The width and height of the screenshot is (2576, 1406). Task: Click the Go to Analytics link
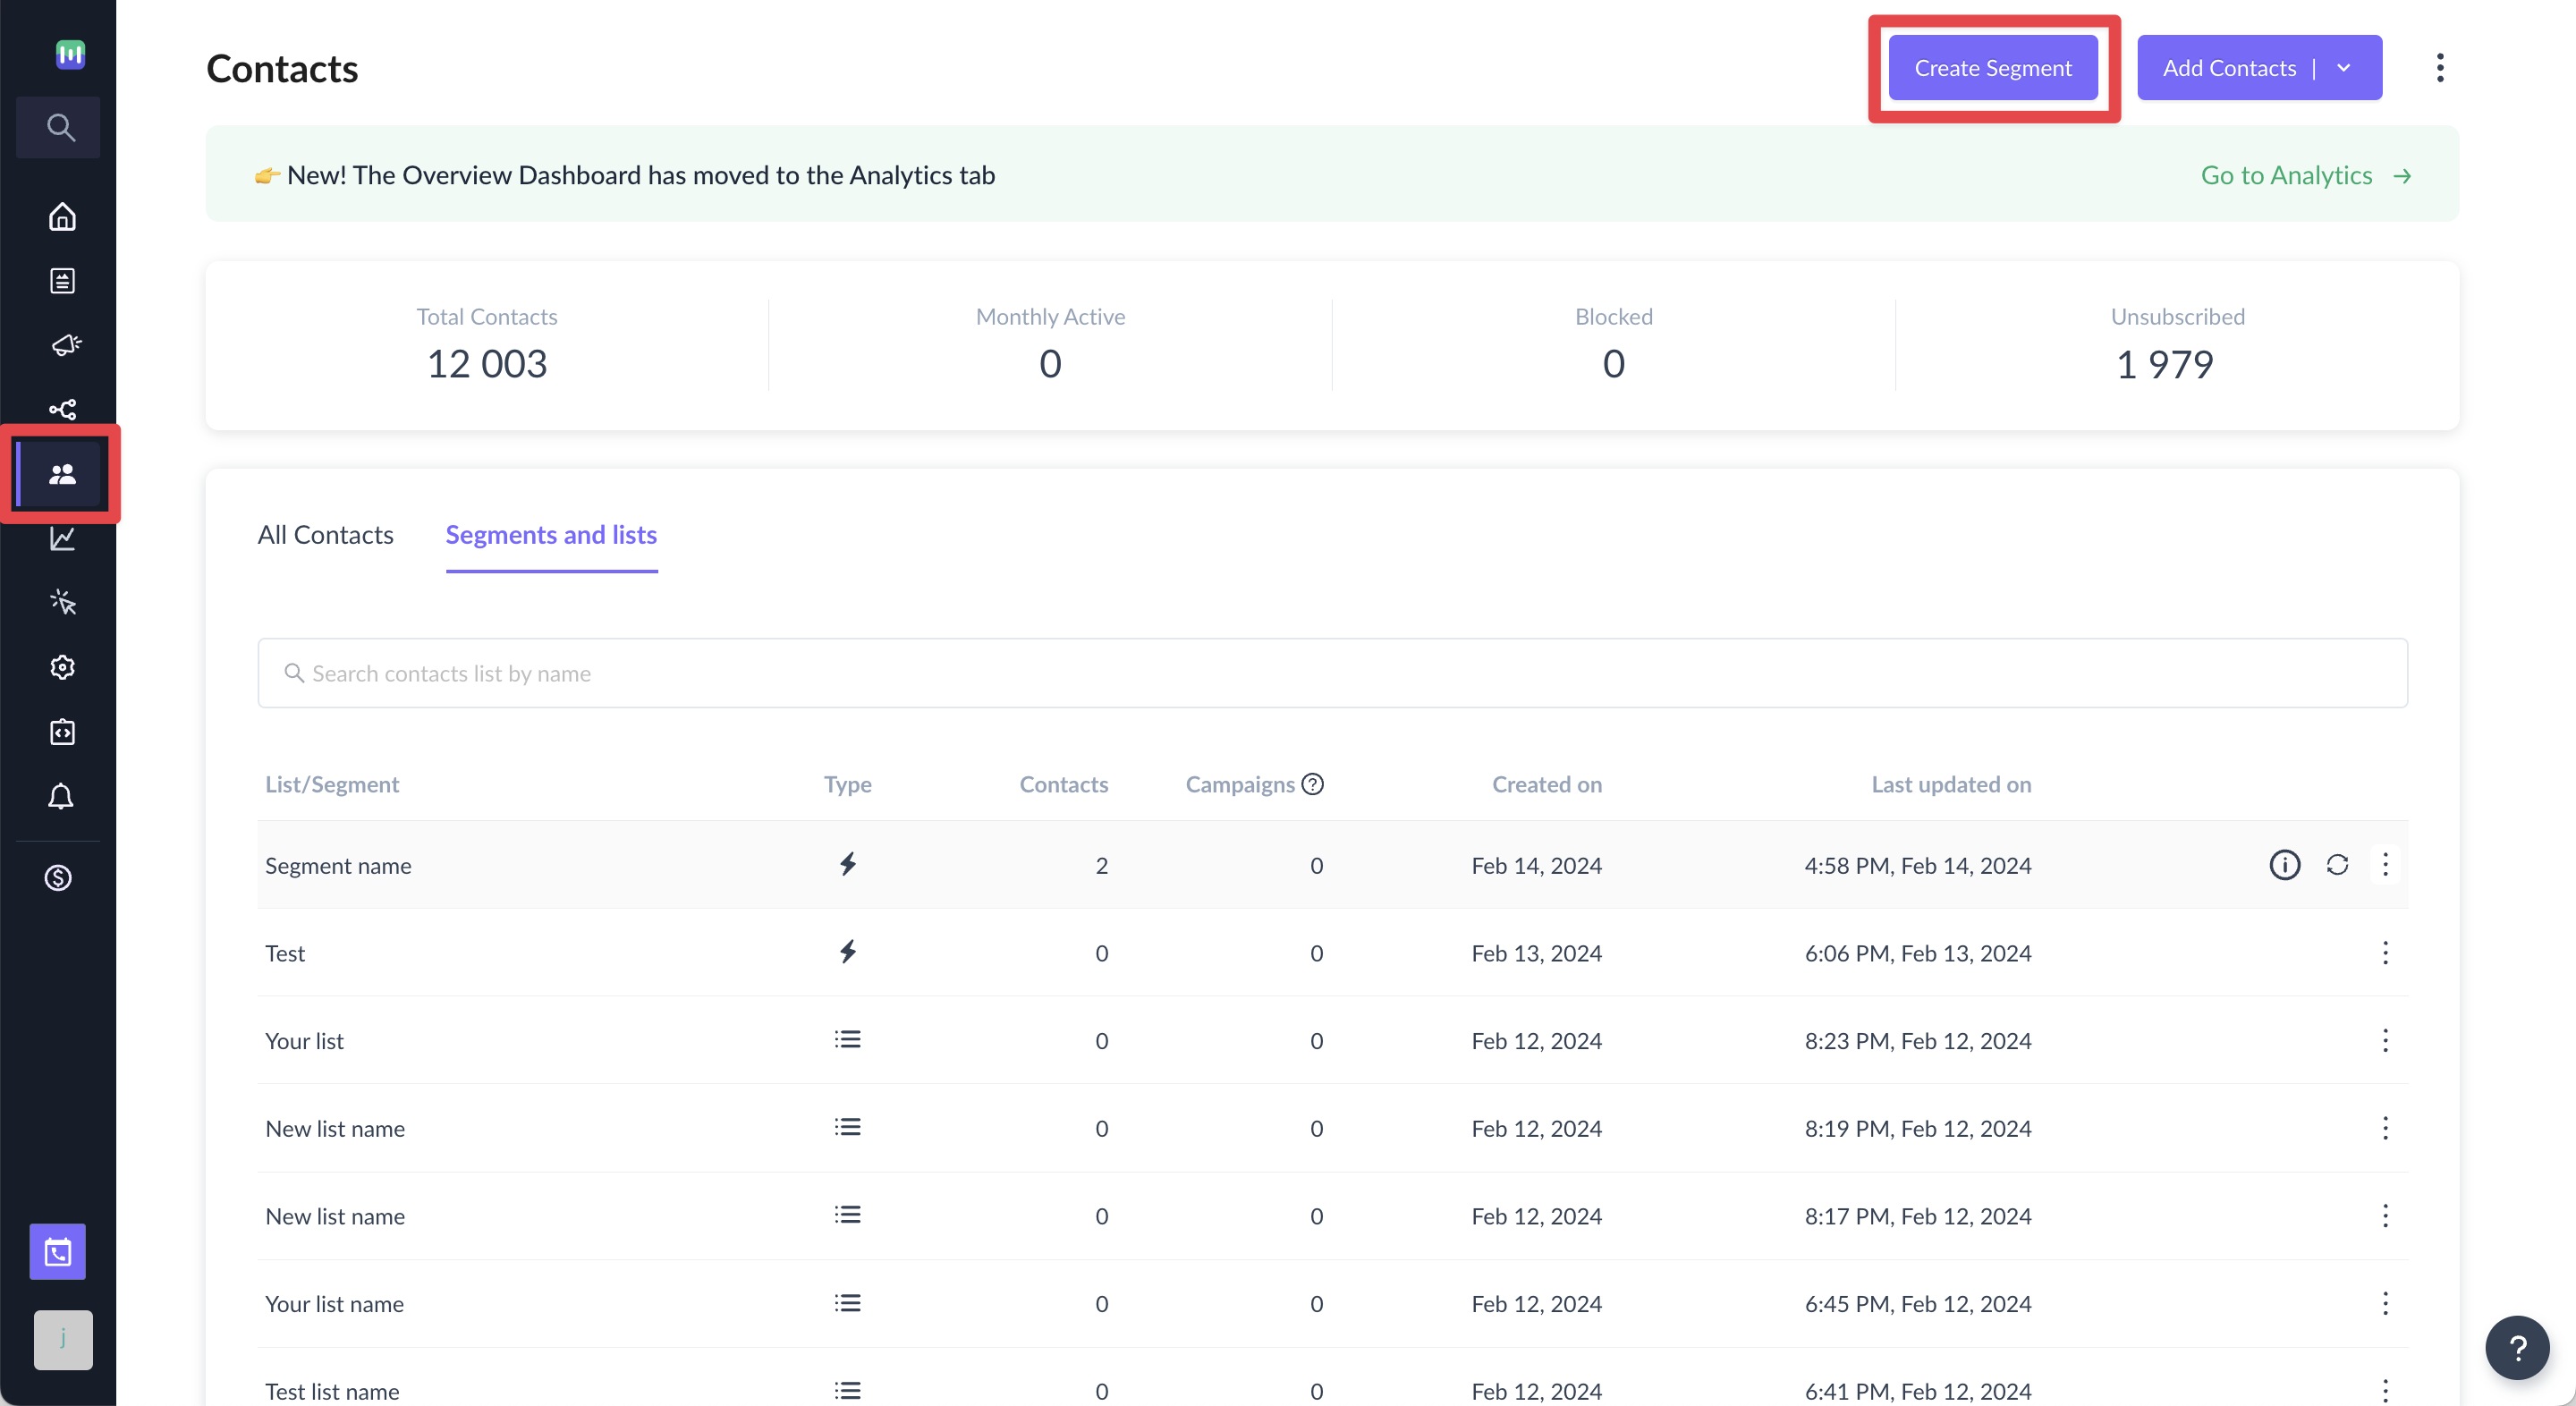pyautogui.click(x=2306, y=174)
